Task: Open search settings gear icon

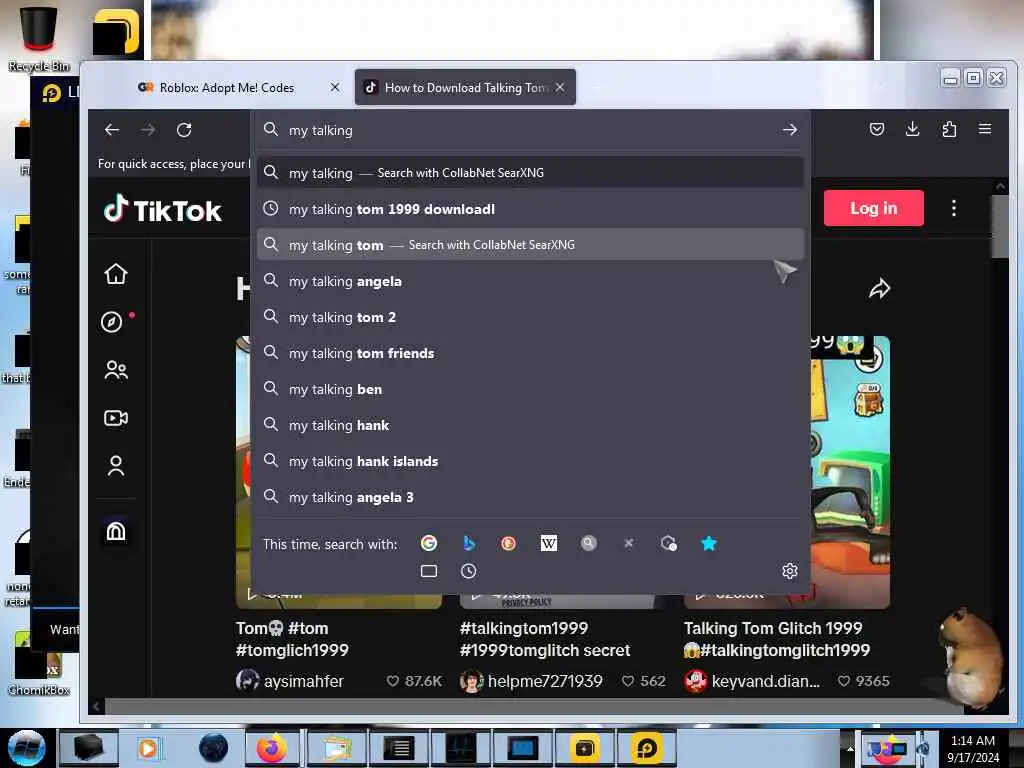Action: click(790, 571)
